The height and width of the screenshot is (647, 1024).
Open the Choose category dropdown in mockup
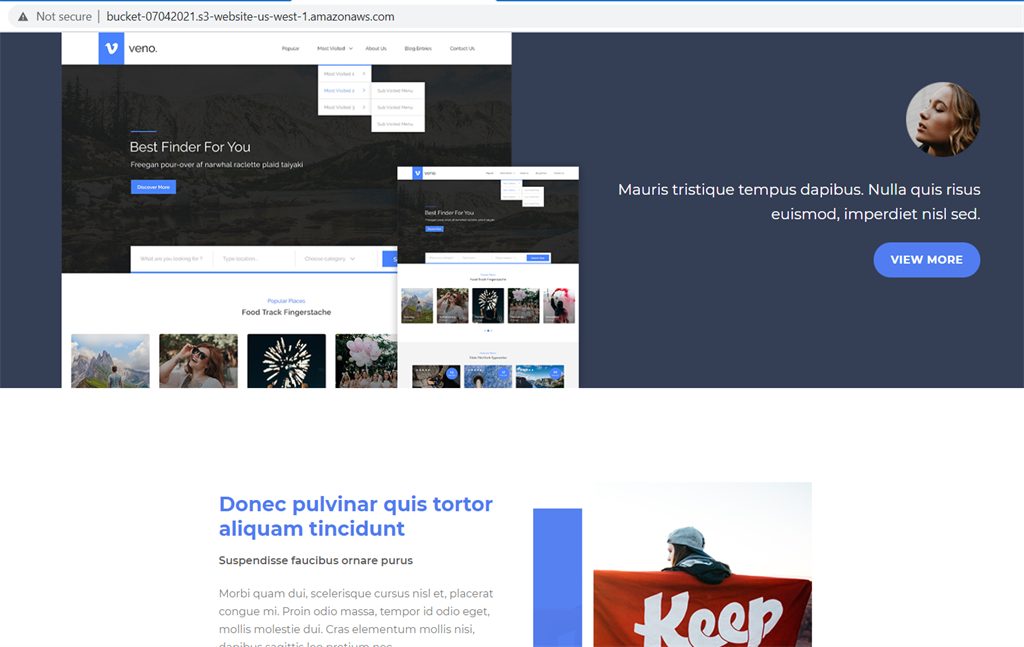click(330, 259)
